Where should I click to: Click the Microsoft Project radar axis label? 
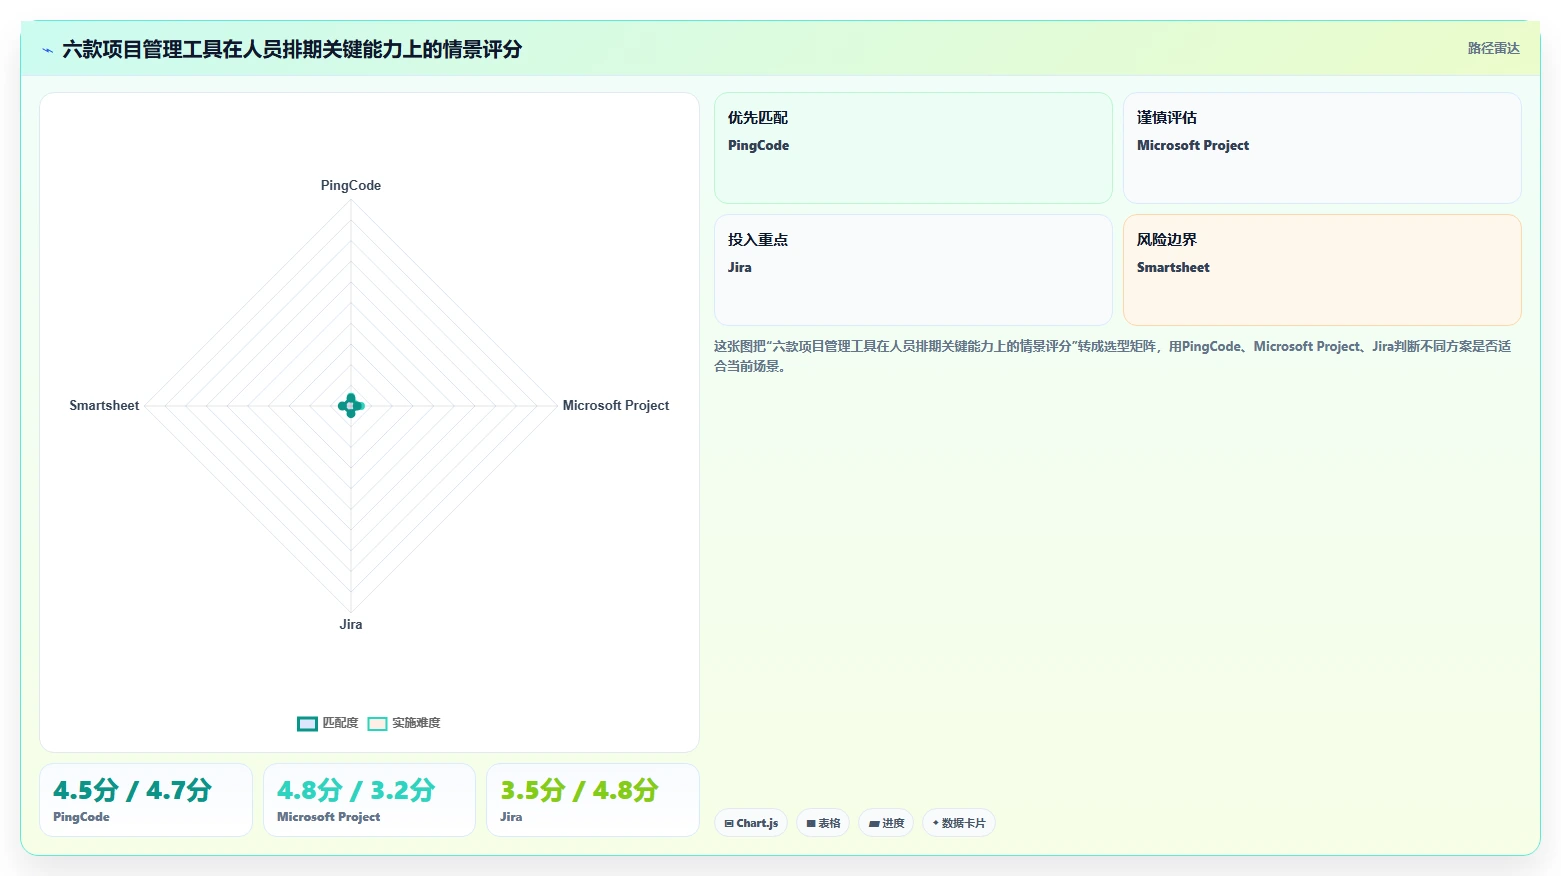click(x=616, y=405)
